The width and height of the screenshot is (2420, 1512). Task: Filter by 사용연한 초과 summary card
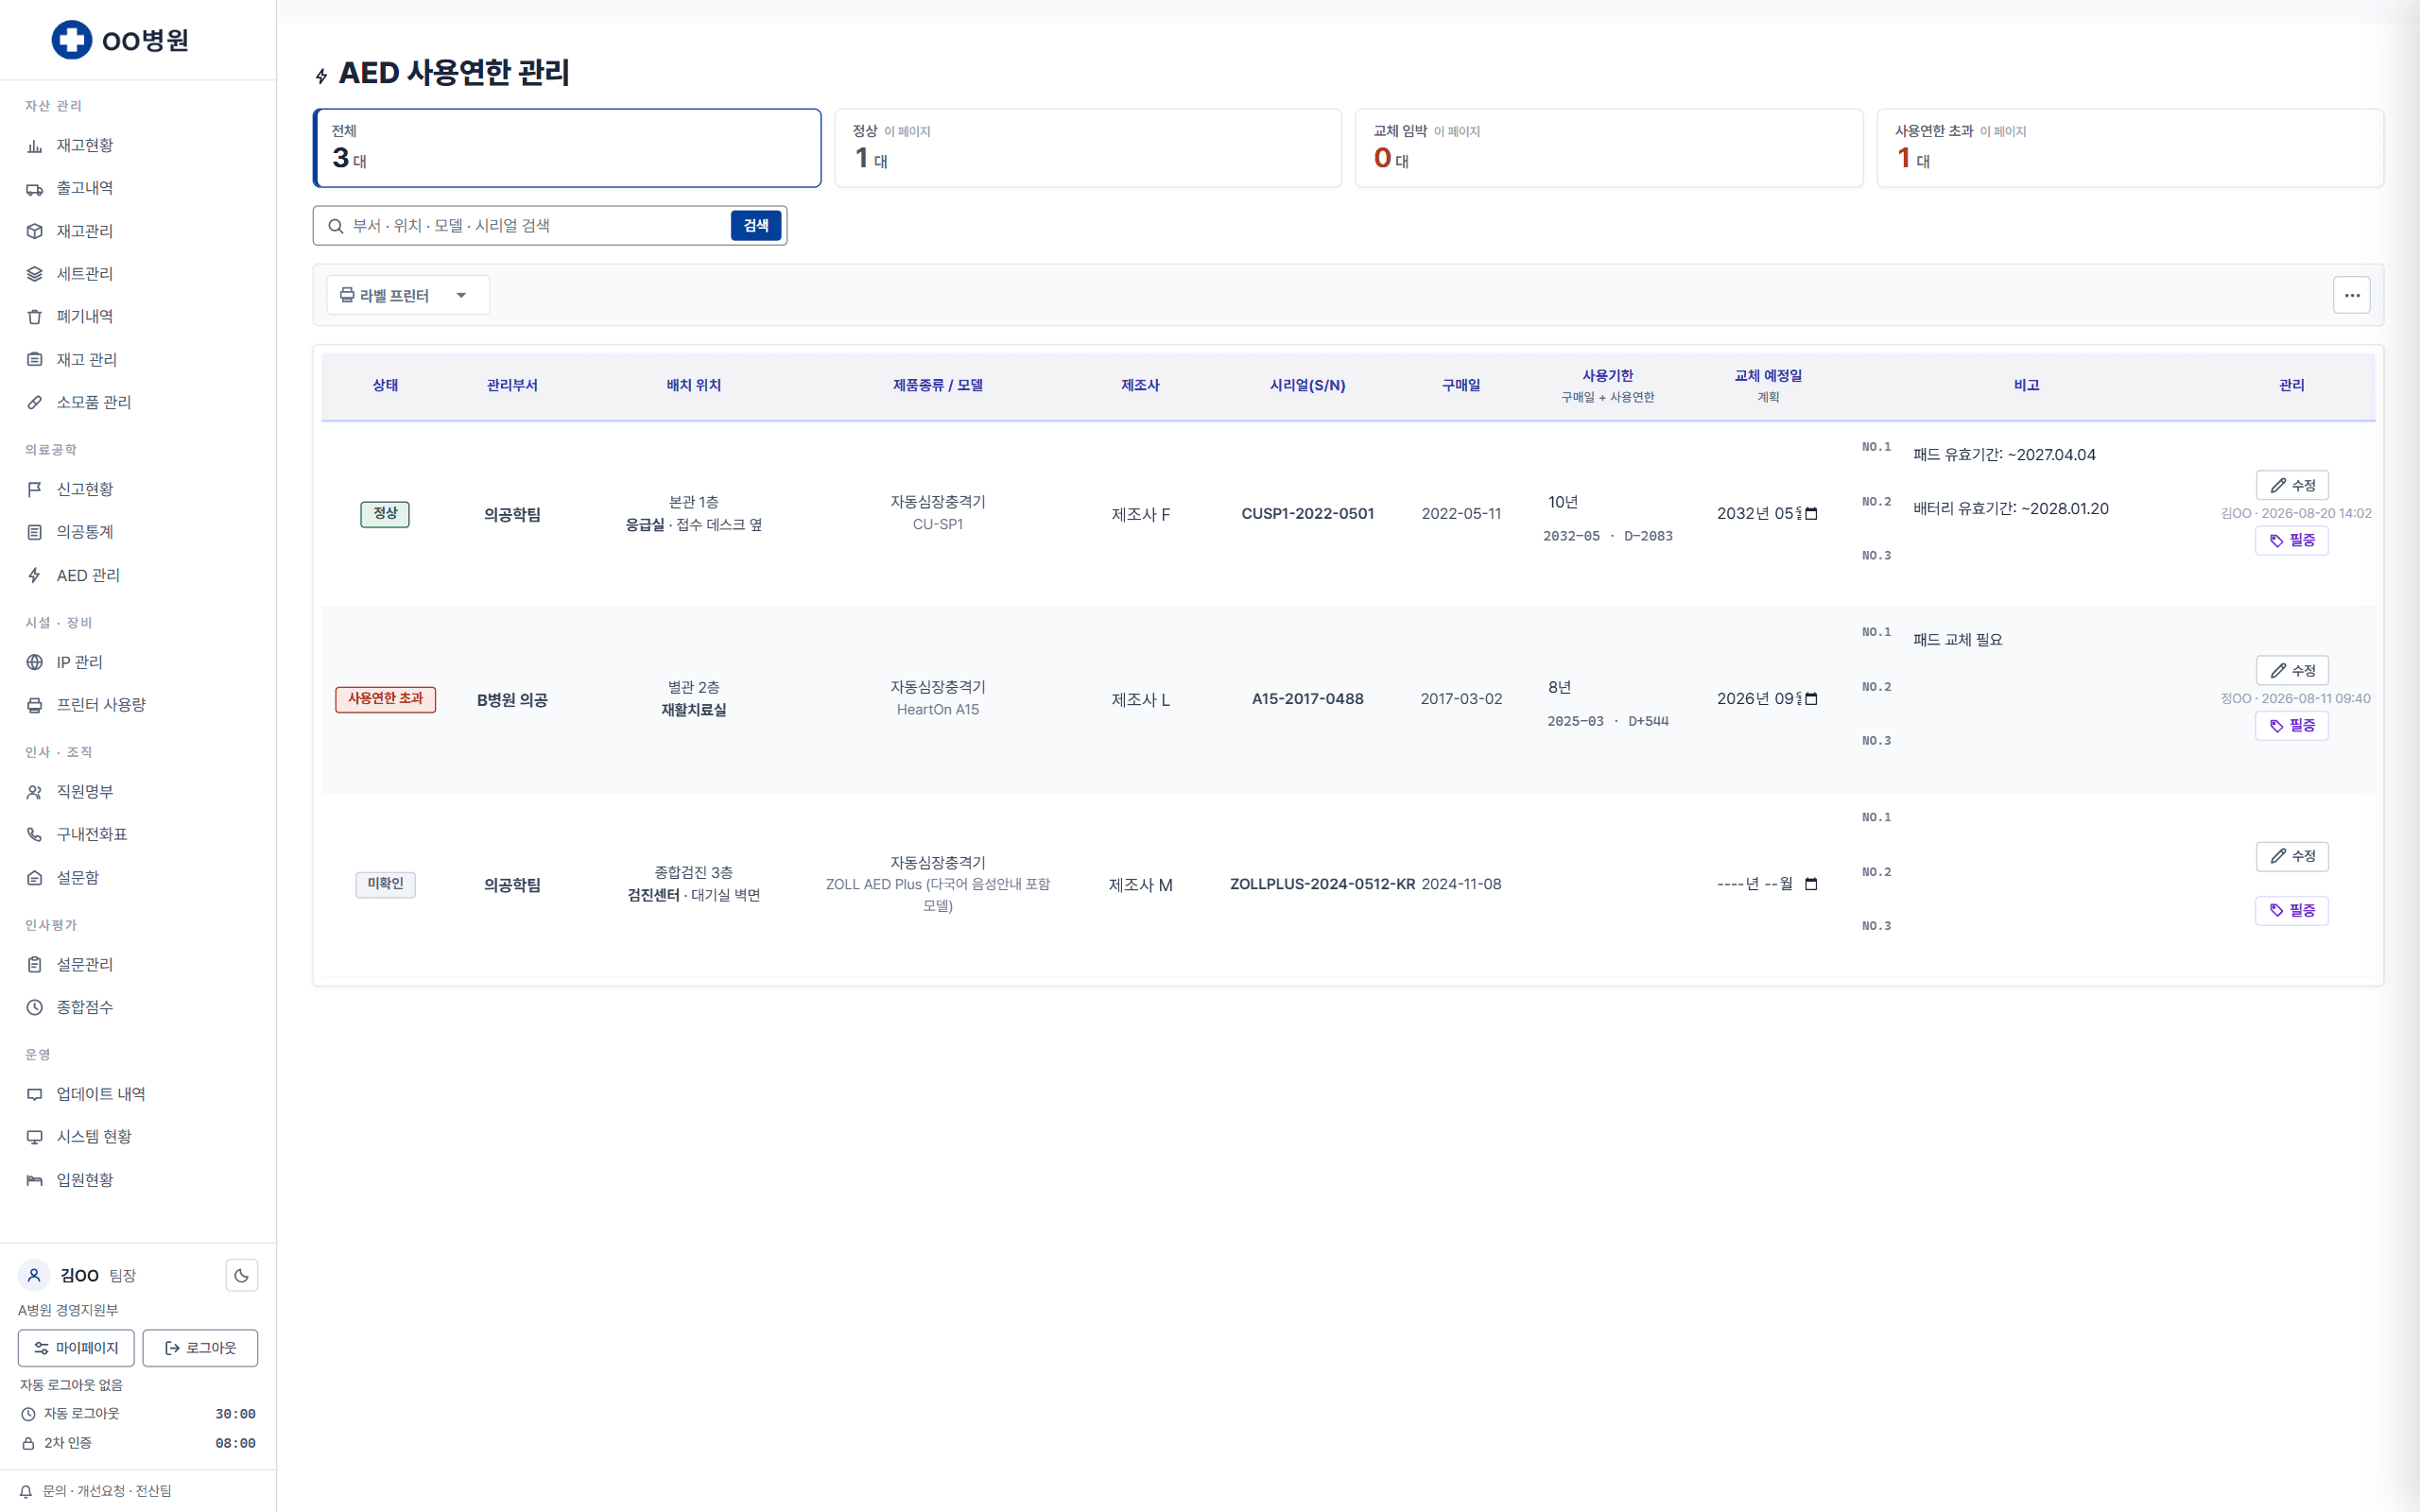click(x=2129, y=148)
